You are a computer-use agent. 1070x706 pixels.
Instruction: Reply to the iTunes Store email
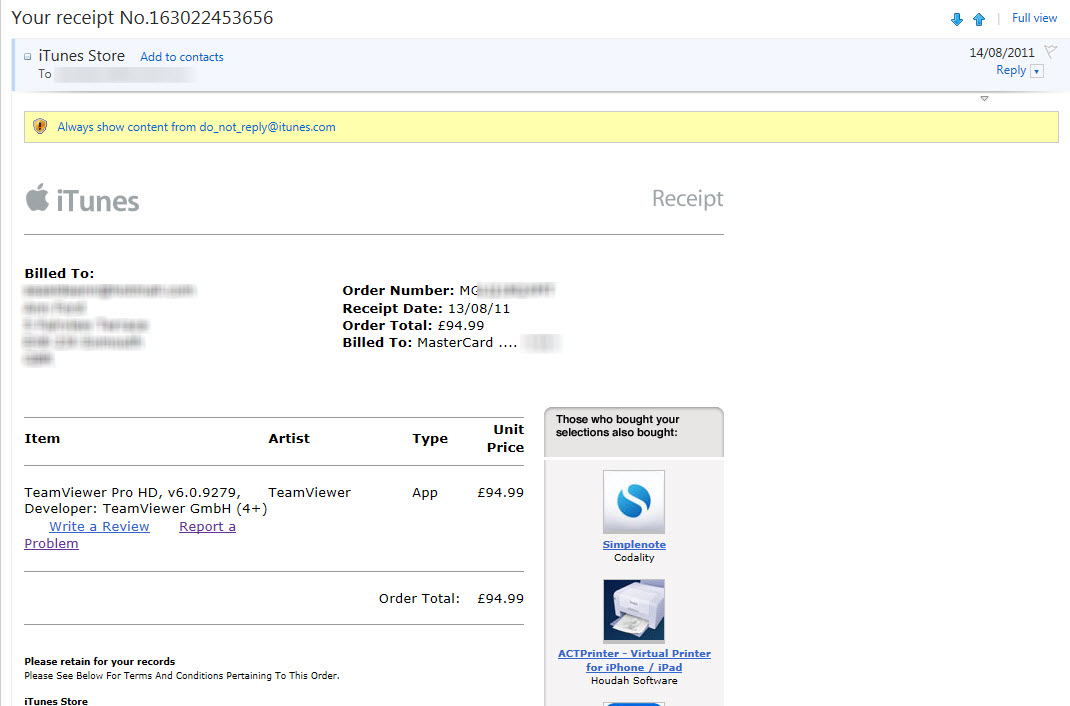click(1011, 70)
